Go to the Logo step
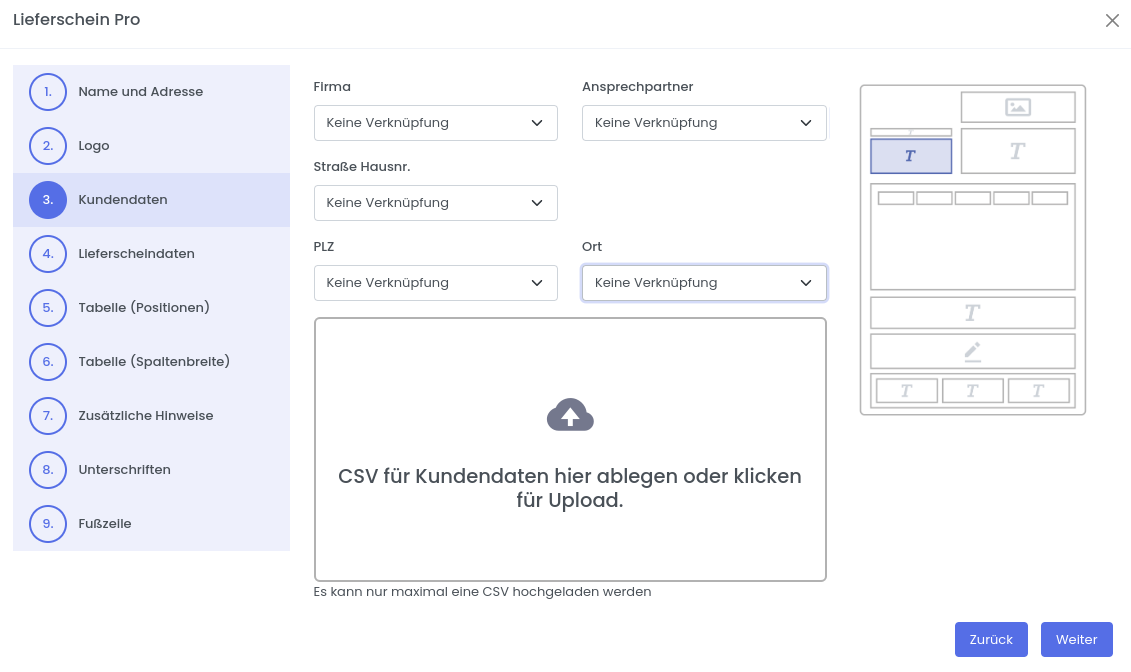The width and height of the screenshot is (1131, 672). tap(94, 146)
